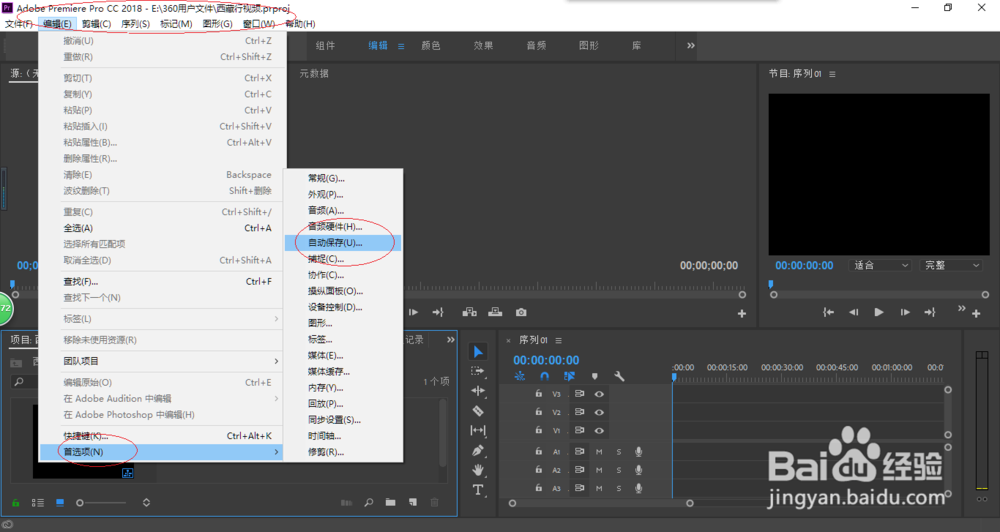
Task: Click the project panel find magnifier icon
Action: [369, 503]
